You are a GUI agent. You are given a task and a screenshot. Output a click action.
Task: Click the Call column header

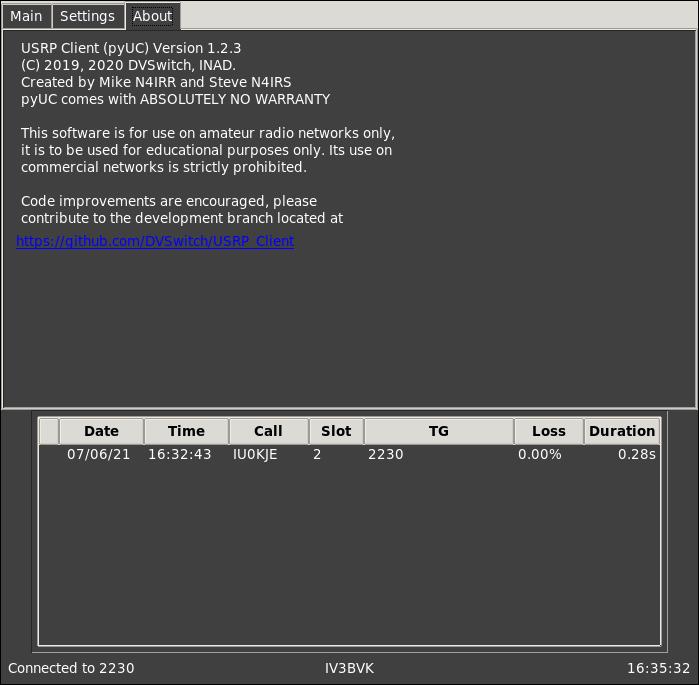point(268,431)
